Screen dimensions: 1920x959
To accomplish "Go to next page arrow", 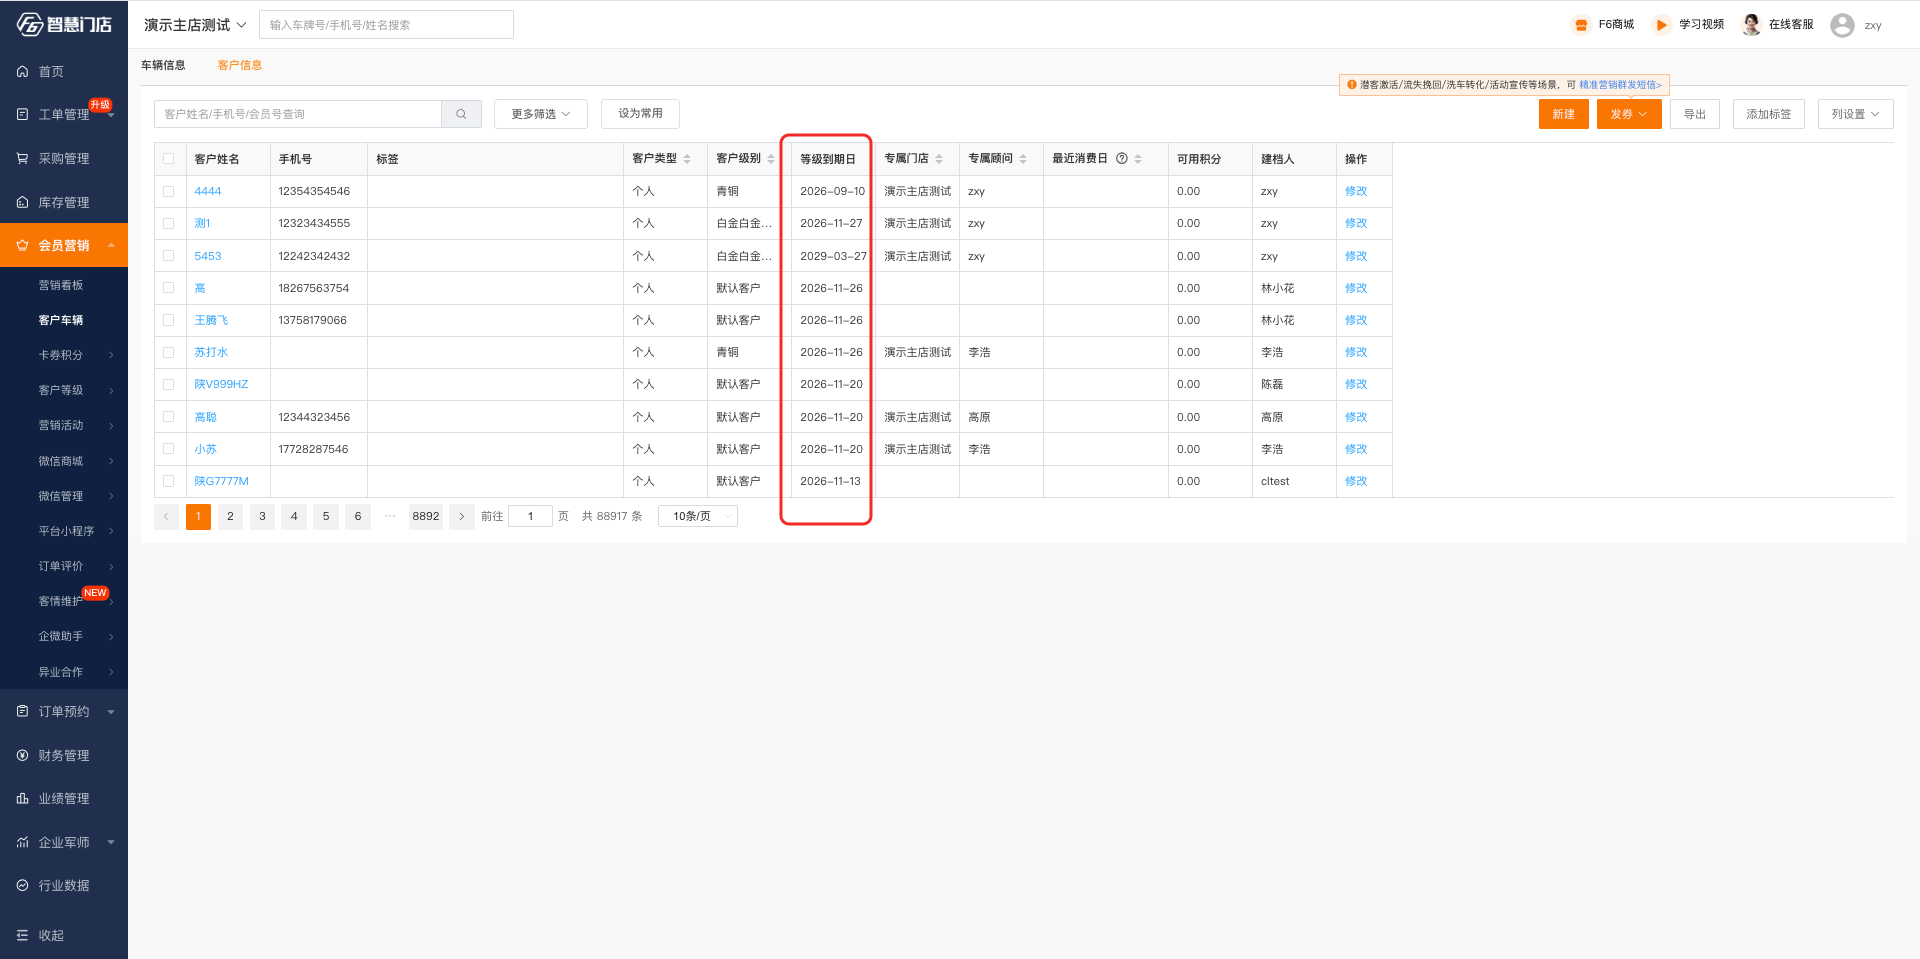I will [x=461, y=517].
